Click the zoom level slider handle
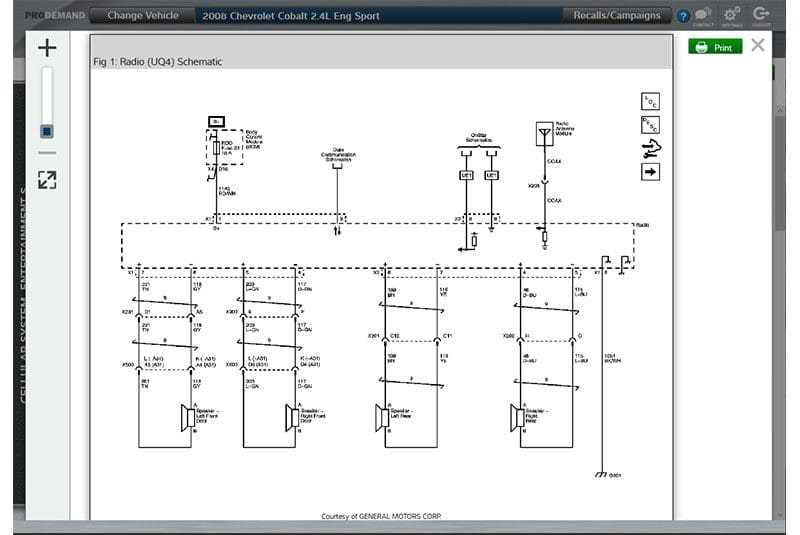800x535 pixels. tap(47, 132)
